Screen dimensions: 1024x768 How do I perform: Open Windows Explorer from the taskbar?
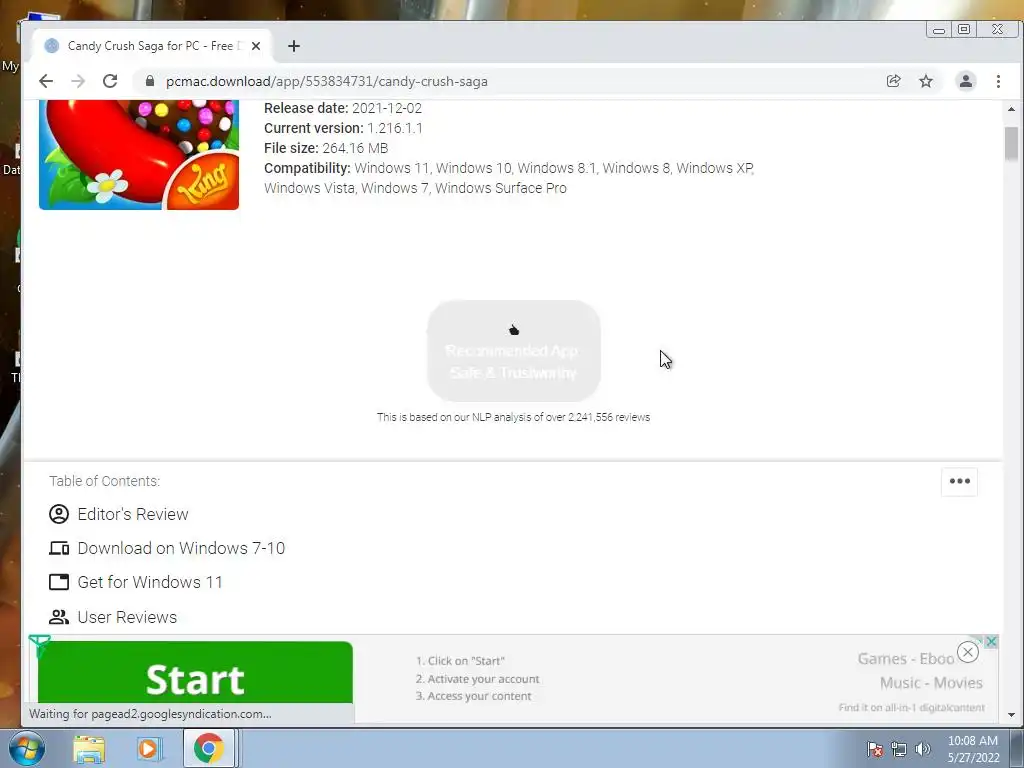(89, 748)
